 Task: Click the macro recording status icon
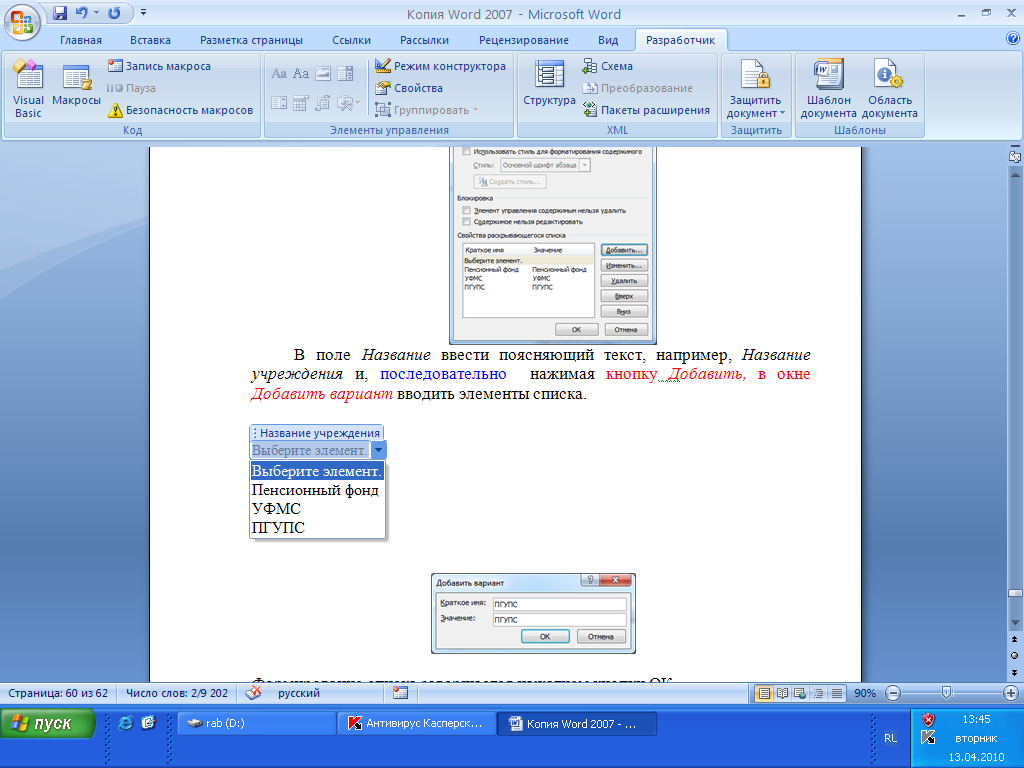pyautogui.click(x=400, y=693)
